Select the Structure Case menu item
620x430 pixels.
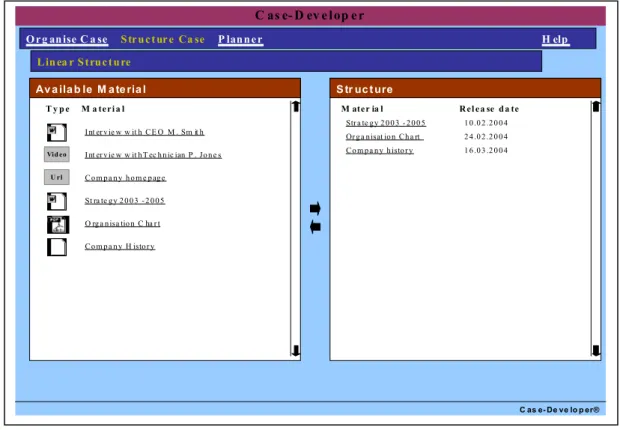(x=163, y=39)
